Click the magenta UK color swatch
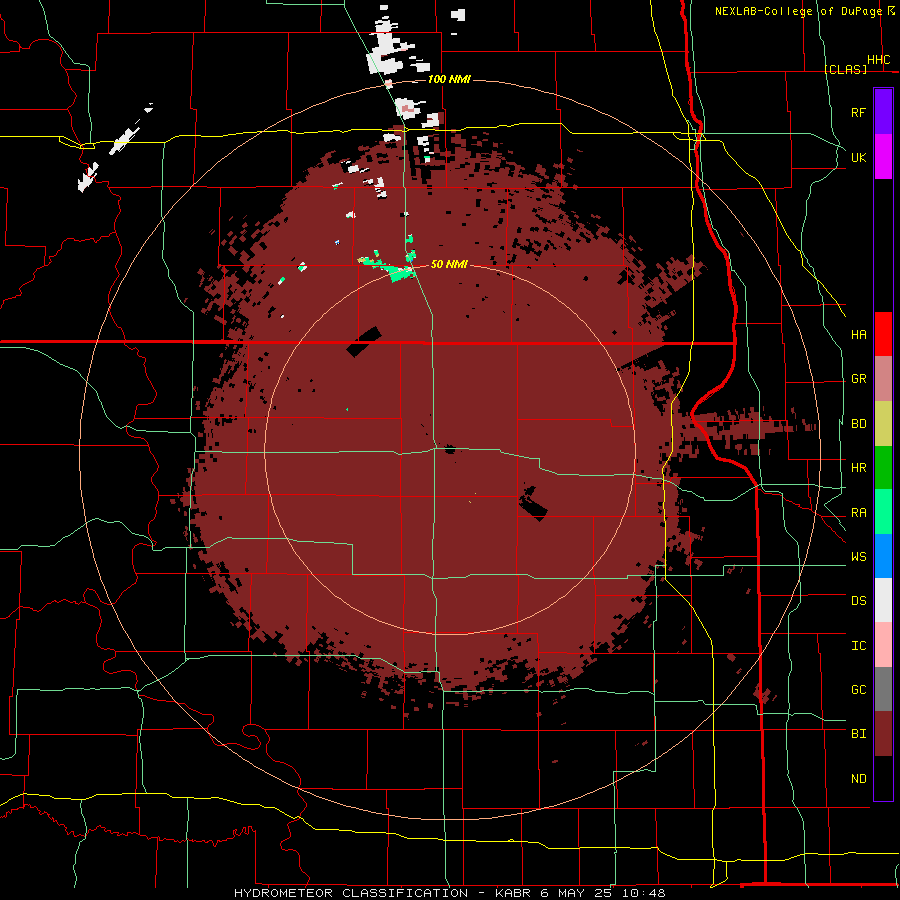This screenshot has height=900, width=900. 883,157
